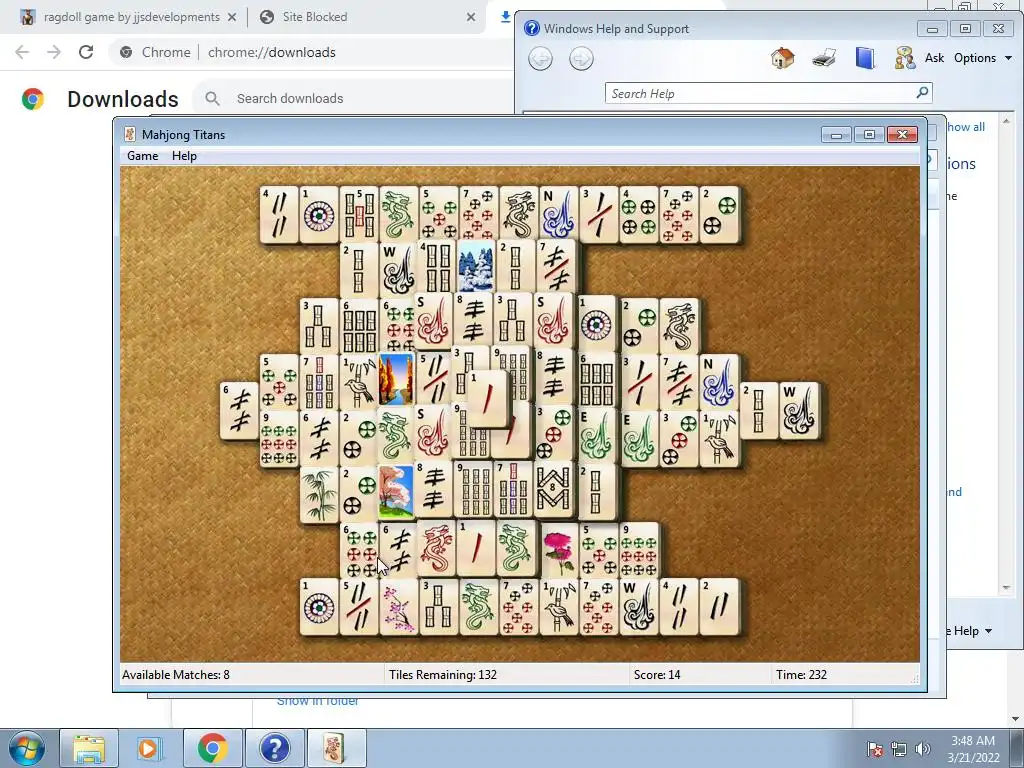Select the pink rose flower tile

click(559, 551)
